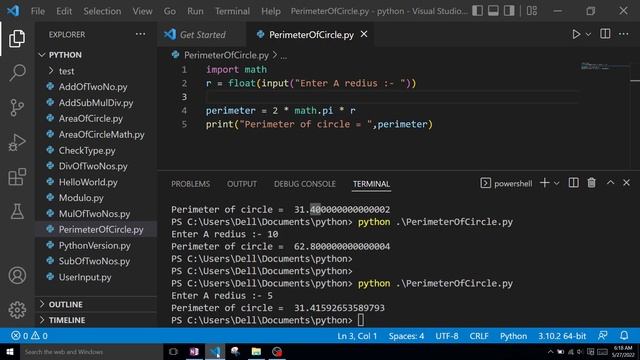Screen dimensions: 640x360
Task: Open VS Code app logo menu
Action: tap(13, 11)
